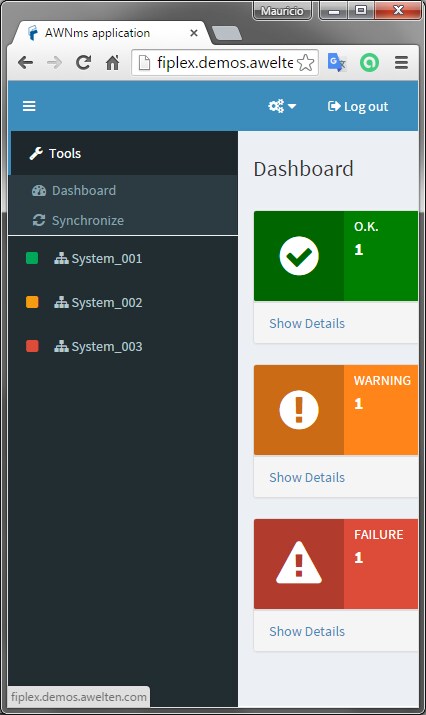Click the orange warning exclamation icon

pyautogui.click(x=299, y=409)
